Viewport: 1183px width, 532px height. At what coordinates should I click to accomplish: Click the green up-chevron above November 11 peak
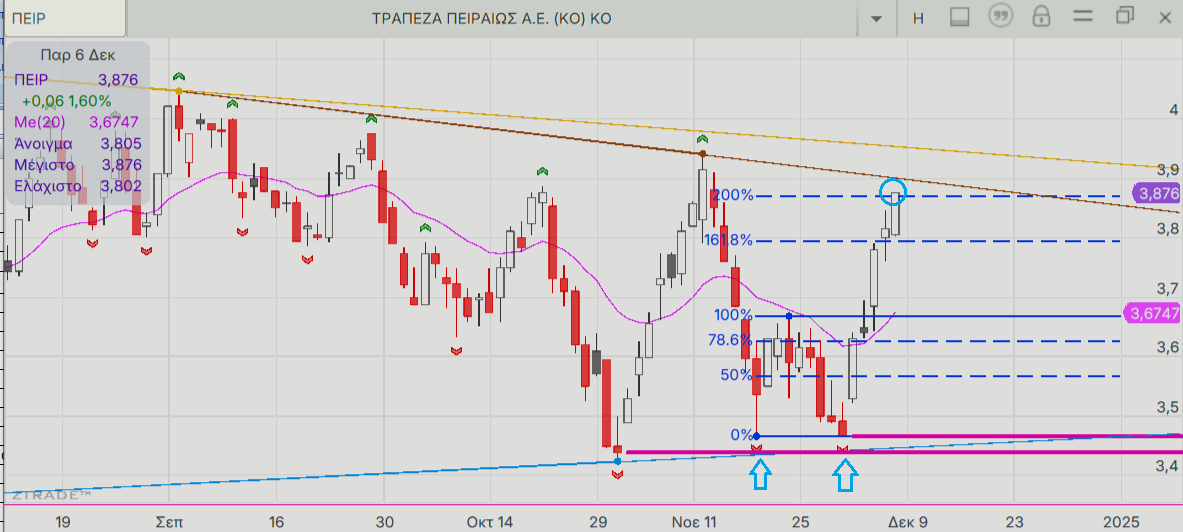(702, 139)
